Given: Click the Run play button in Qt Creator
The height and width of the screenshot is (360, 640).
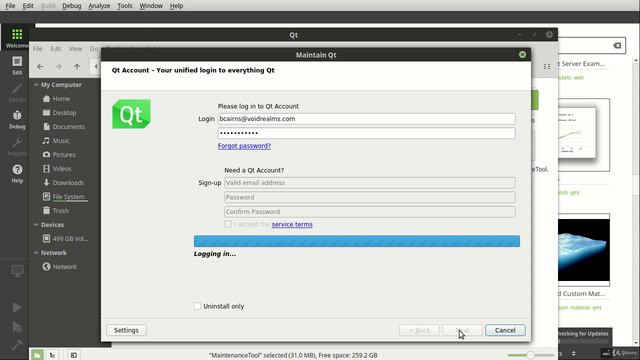Looking at the screenshot, I should (x=17, y=307).
